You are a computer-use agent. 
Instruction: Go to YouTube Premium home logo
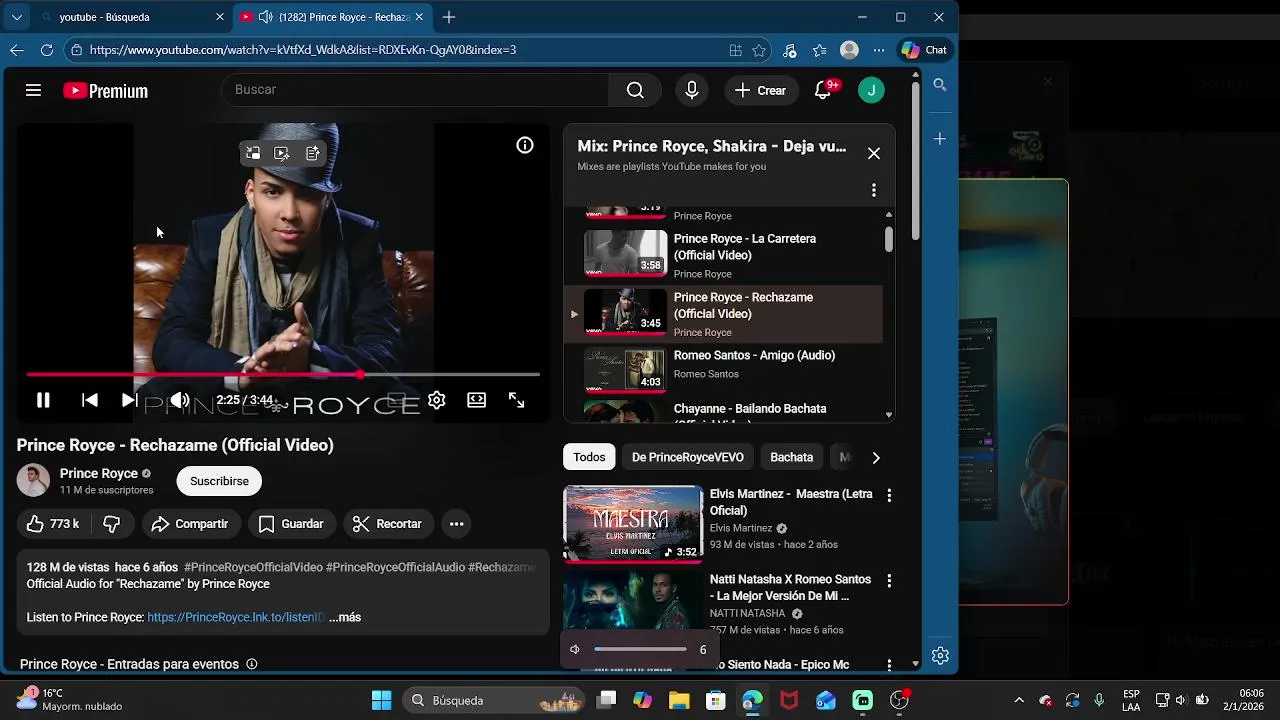(x=105, y=91)
